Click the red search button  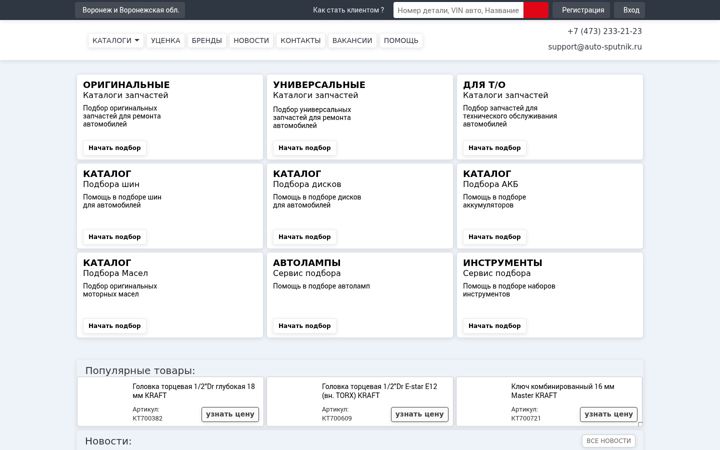point(536,10)
